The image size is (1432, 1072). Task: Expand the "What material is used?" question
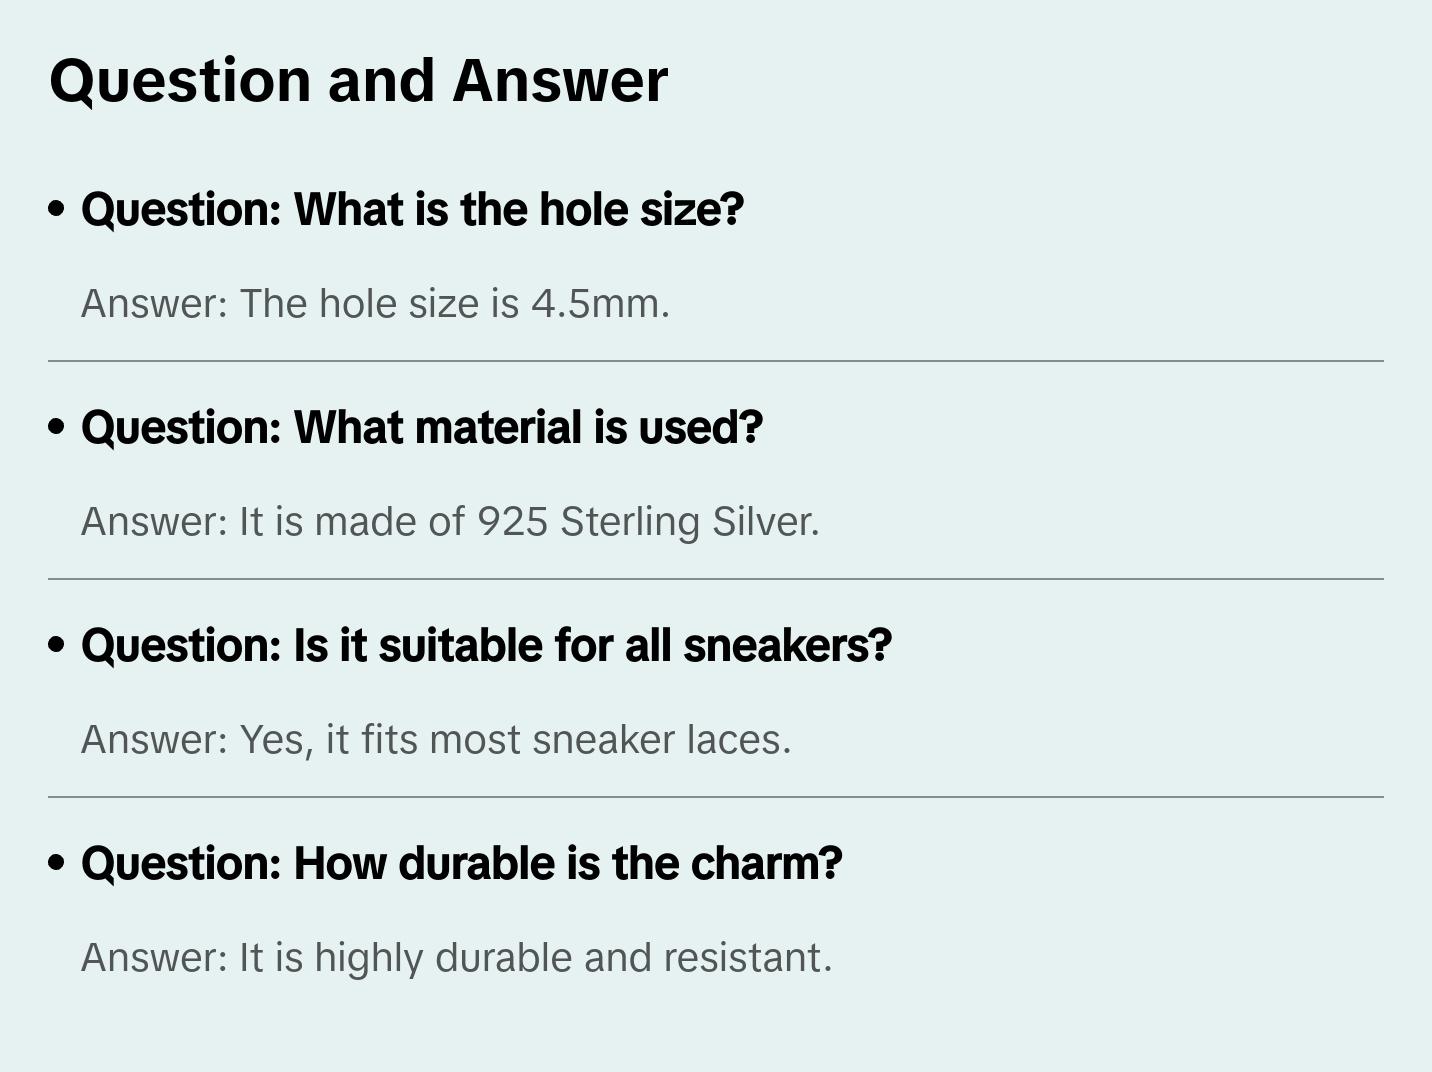tap(421, 428)
